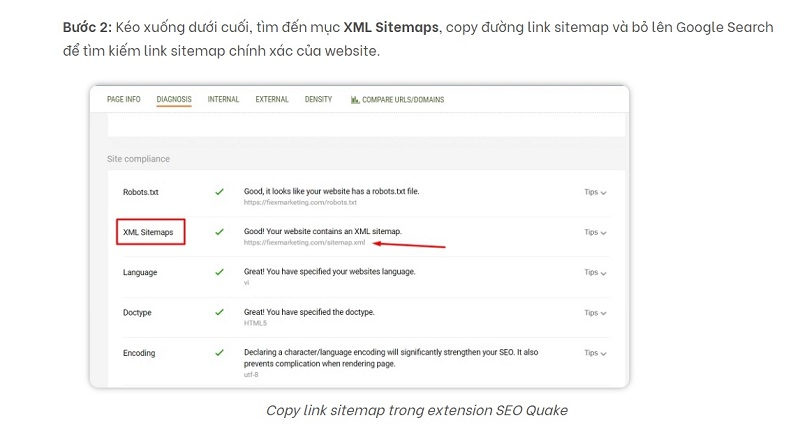The width and height of the screenshot is (800, 434).
Task: Click the 'Robots.txt' row label
Action: pyautogui.click(x=140, y=192)
